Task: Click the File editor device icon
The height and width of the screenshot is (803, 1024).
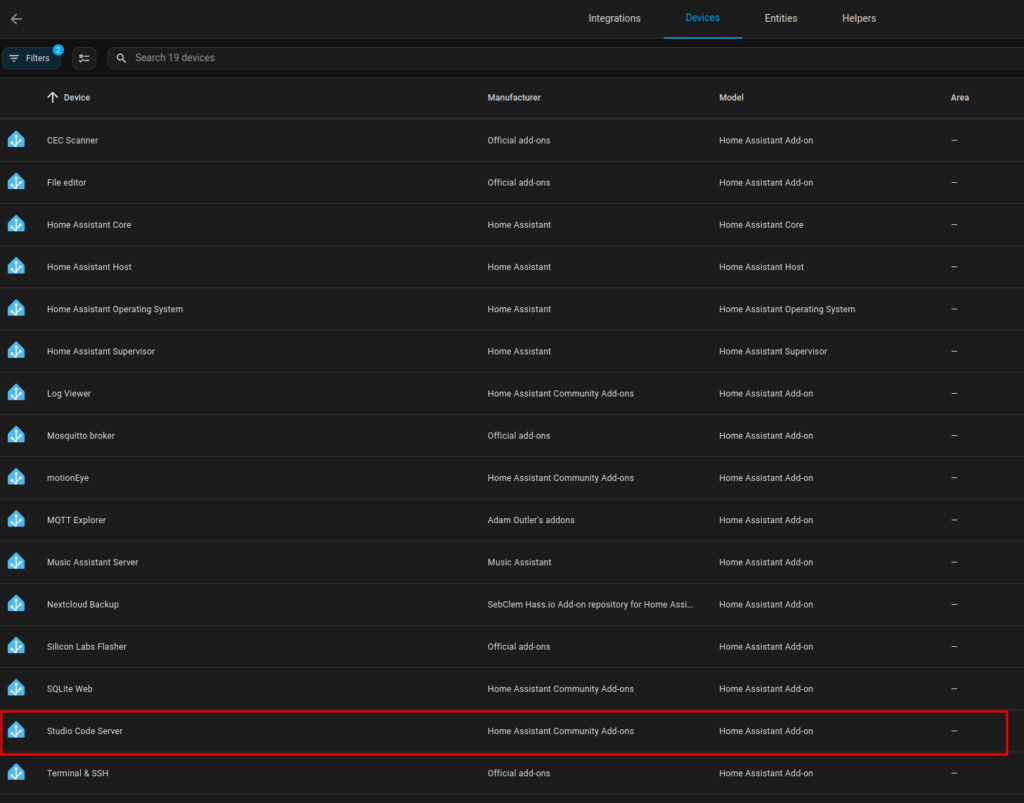Action: (16, 182)
